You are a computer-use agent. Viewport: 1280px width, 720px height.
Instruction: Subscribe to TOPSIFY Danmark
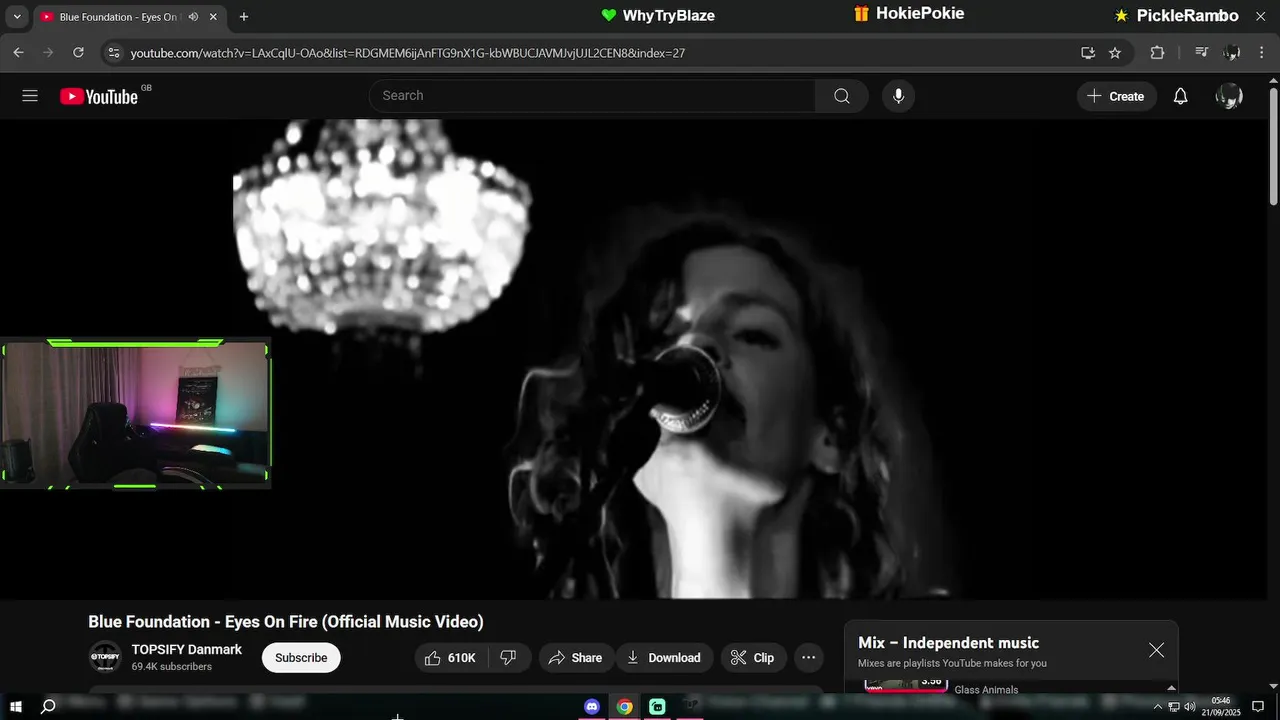click(x=301, y=658)
